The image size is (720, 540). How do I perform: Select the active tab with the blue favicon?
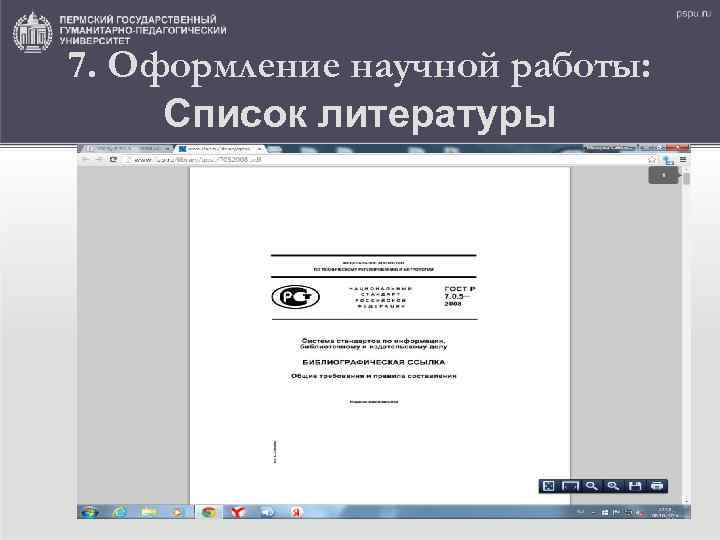coord(220,148)
